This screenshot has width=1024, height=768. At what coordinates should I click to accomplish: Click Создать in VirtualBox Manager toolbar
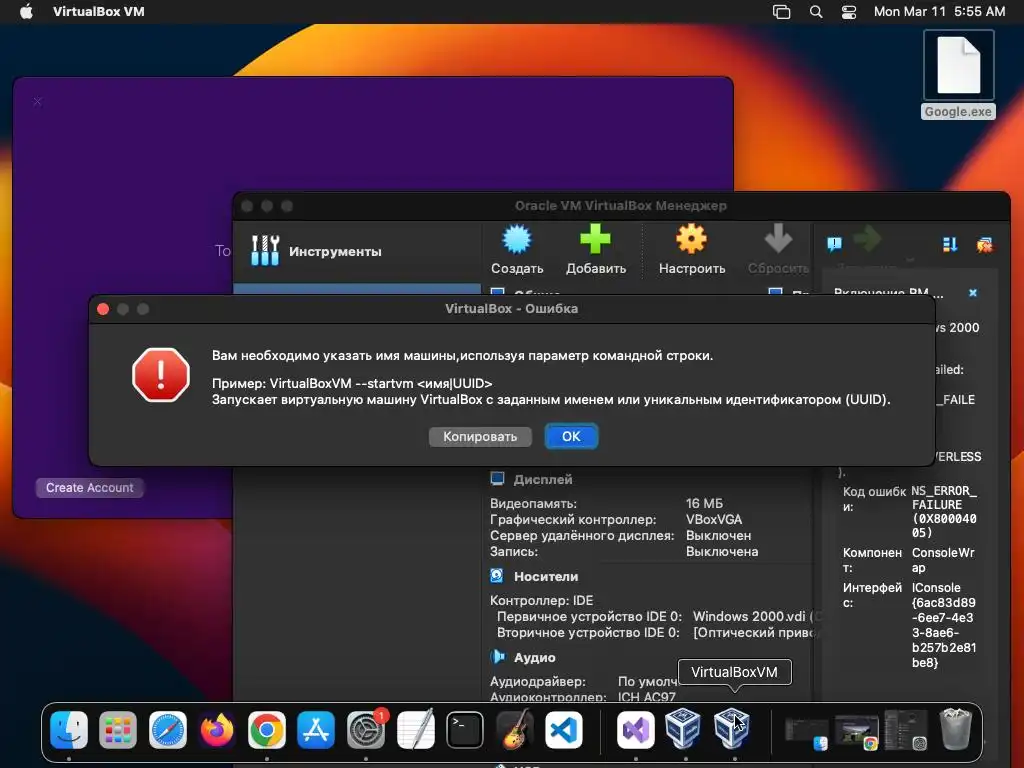coord(517,249)
